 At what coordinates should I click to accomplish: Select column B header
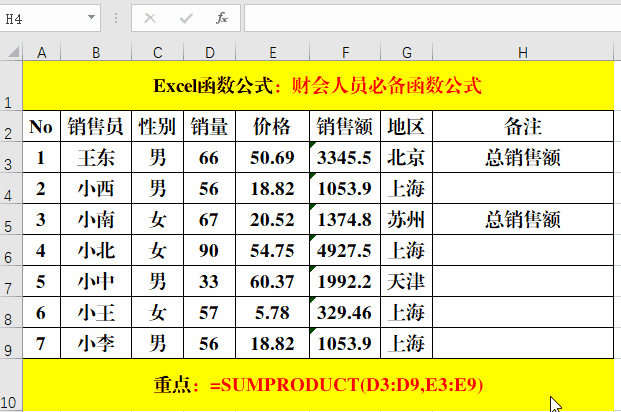(x=96, y=52)
